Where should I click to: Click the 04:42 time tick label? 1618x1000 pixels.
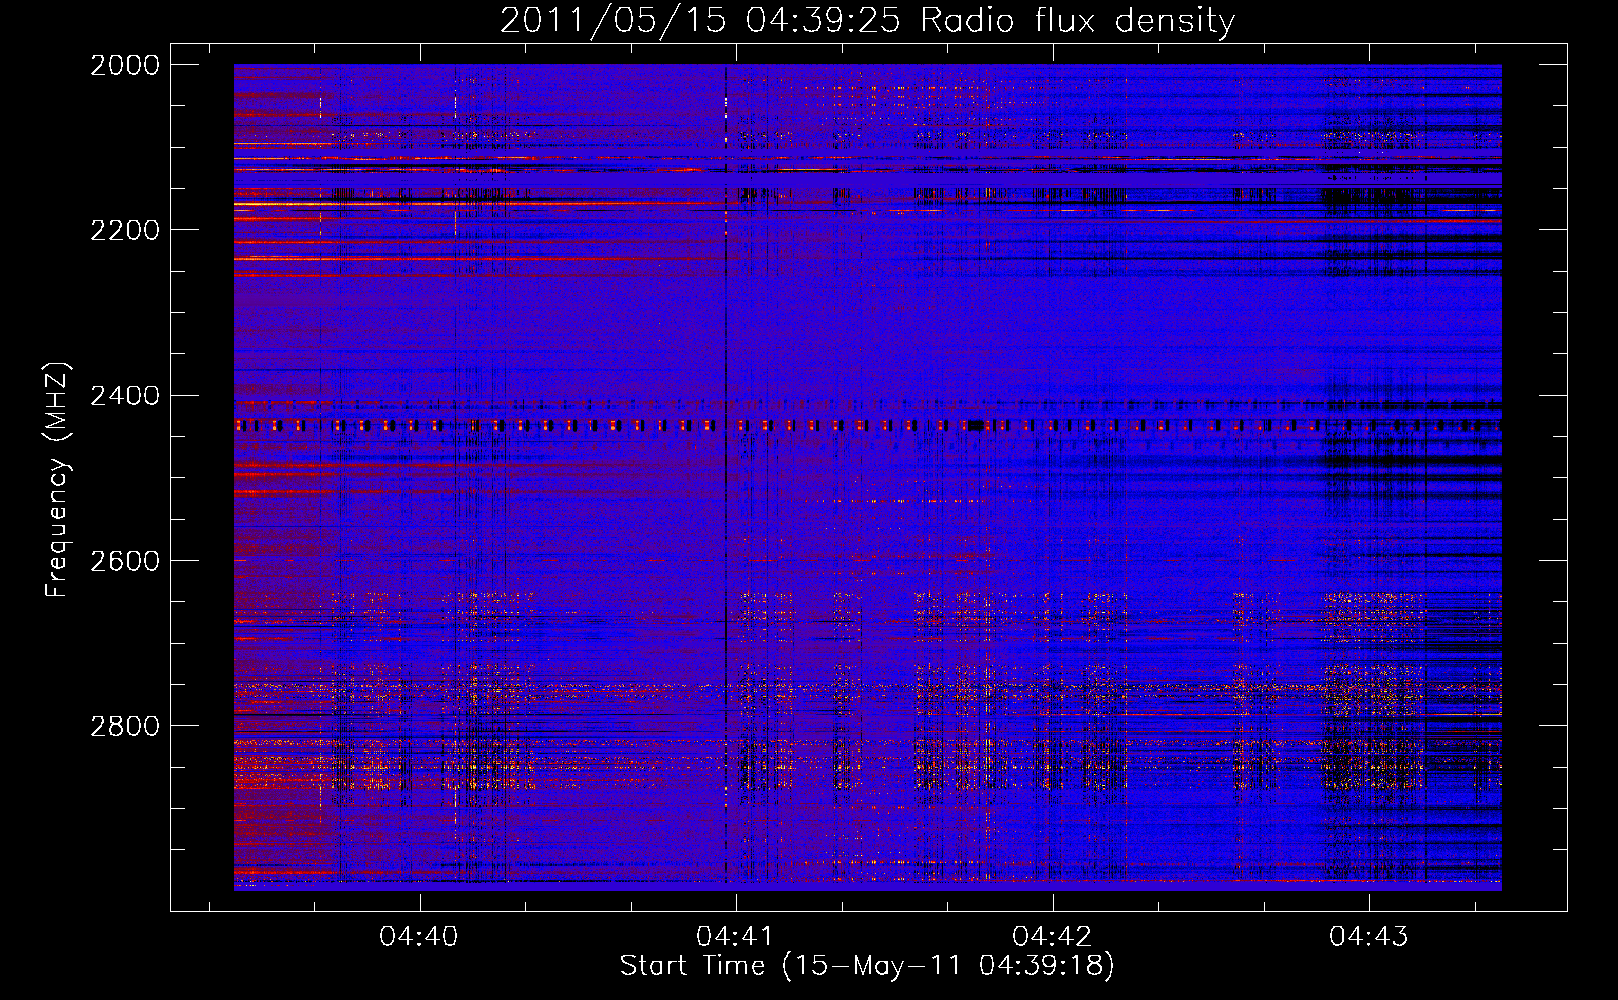click(1052, 936)
